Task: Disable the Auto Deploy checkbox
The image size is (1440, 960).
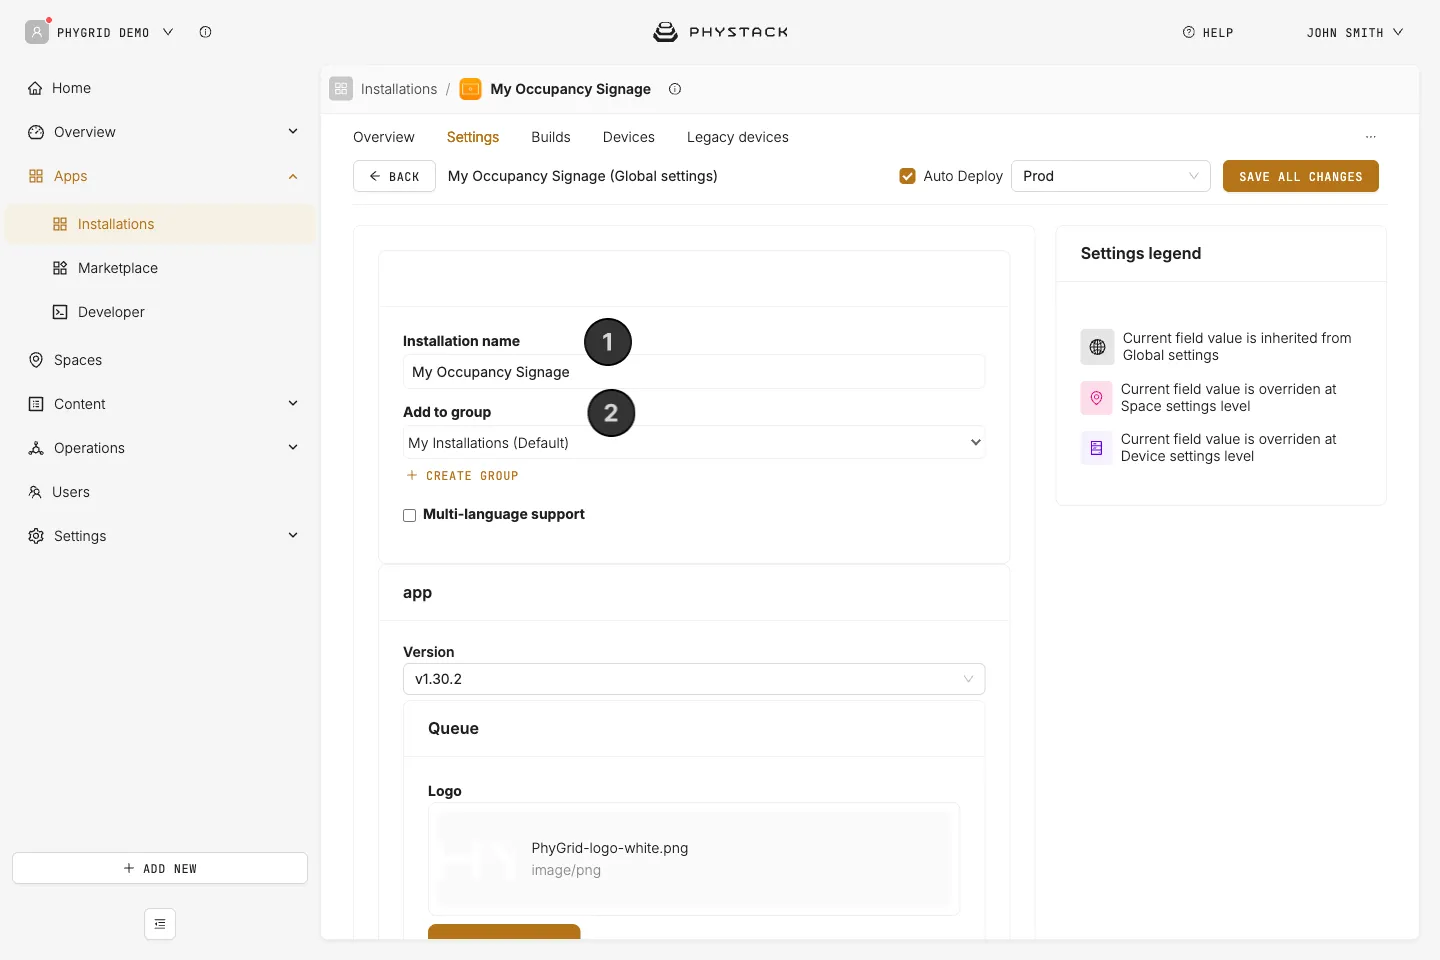Action: pos(908,176)
